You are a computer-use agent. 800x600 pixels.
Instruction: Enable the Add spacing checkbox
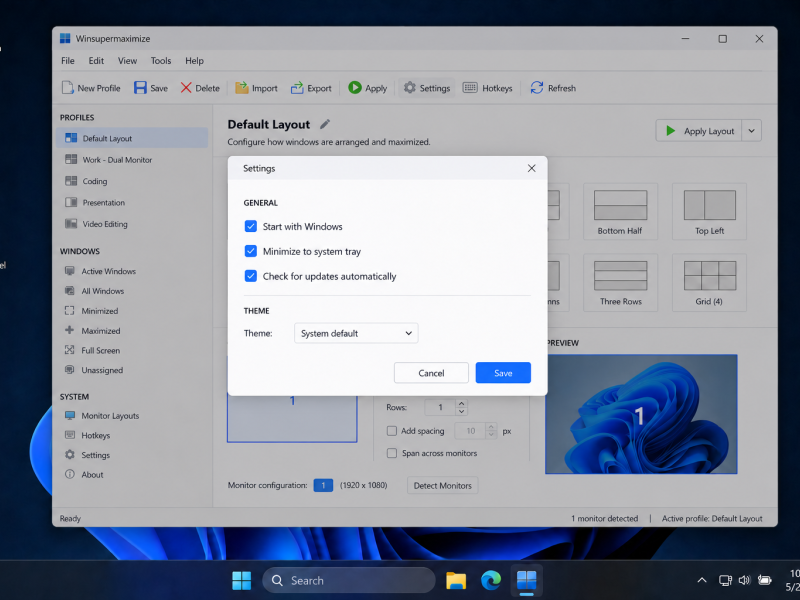[392, 431]
